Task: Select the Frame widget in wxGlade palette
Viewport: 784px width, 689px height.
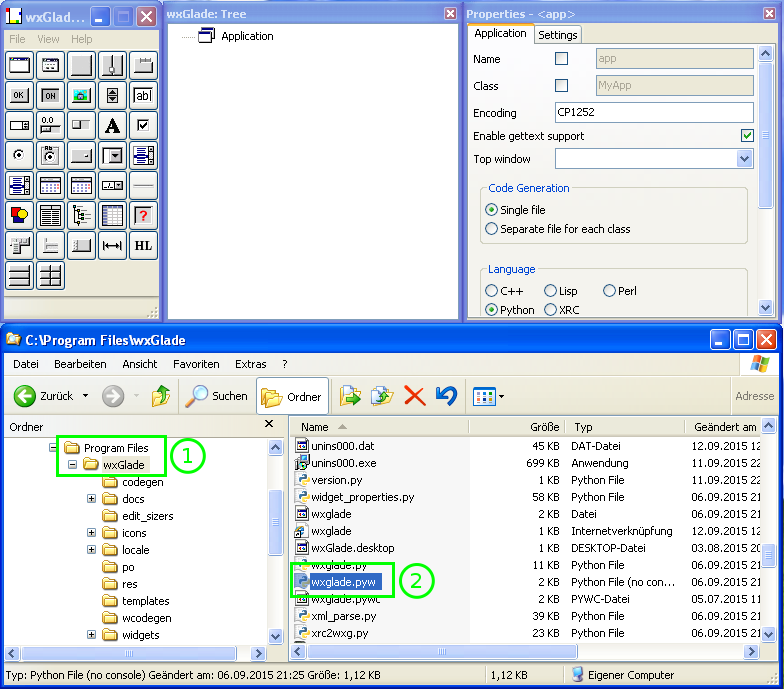Action: coord(20,65)
